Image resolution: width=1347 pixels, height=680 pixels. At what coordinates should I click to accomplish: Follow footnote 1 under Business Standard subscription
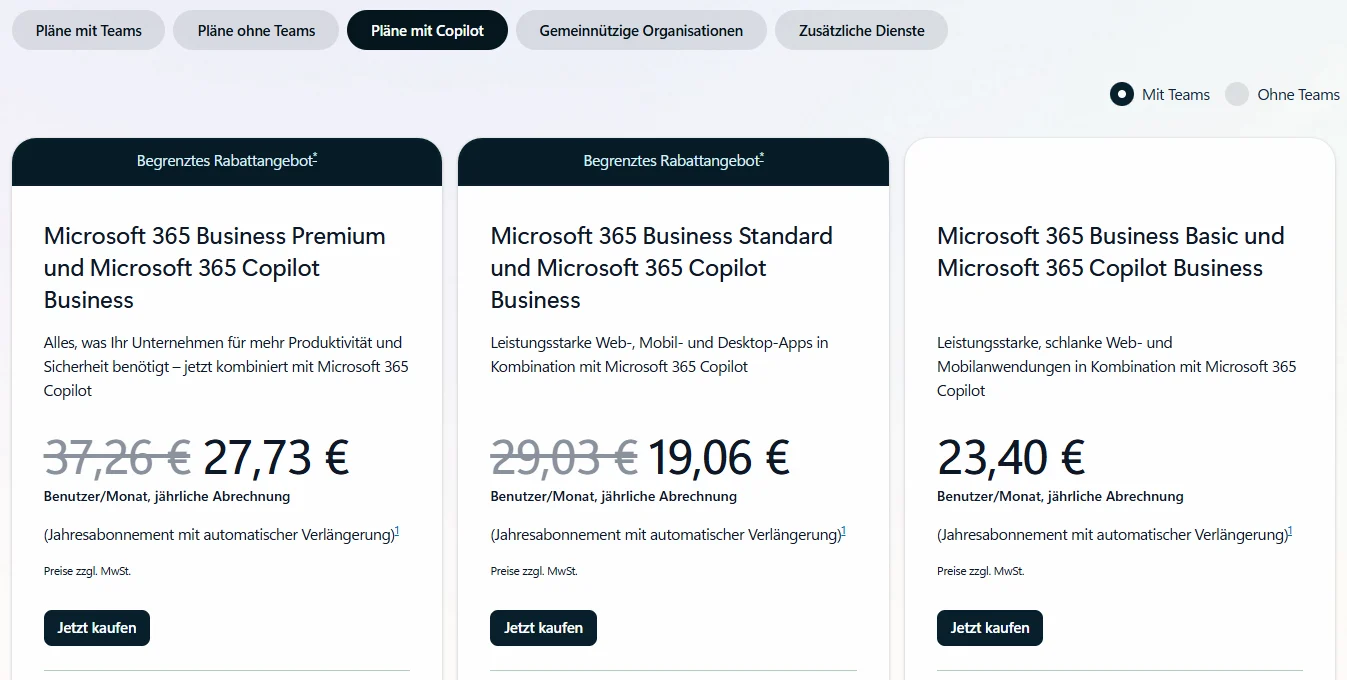click(x=844, y=531)
